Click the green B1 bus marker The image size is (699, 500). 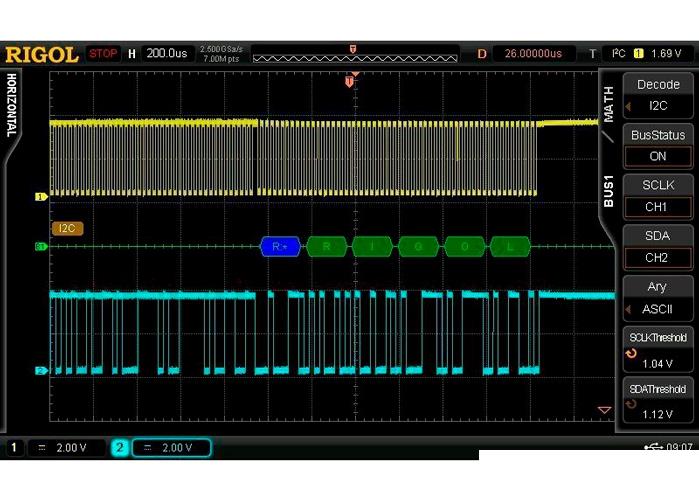pyautogui.click(x=41, y=246)
